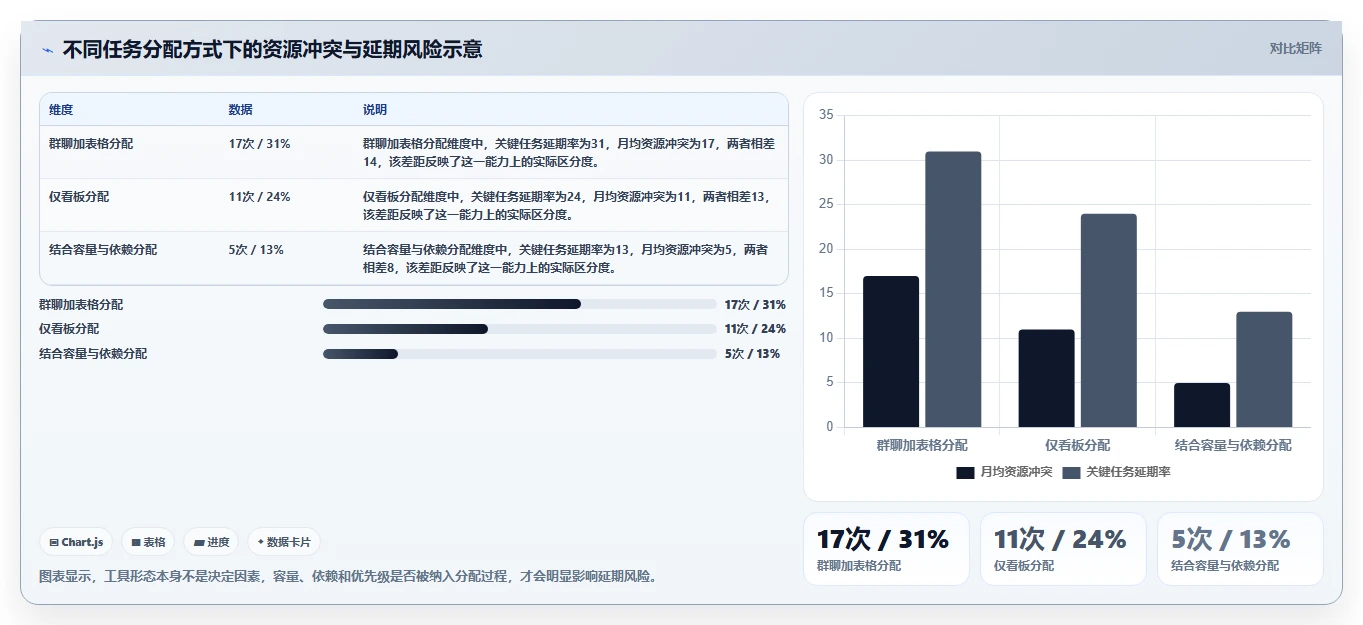Click footer note starting 图表显示
The height and width of the screenshot is (625, 1363).
point(348,577)
